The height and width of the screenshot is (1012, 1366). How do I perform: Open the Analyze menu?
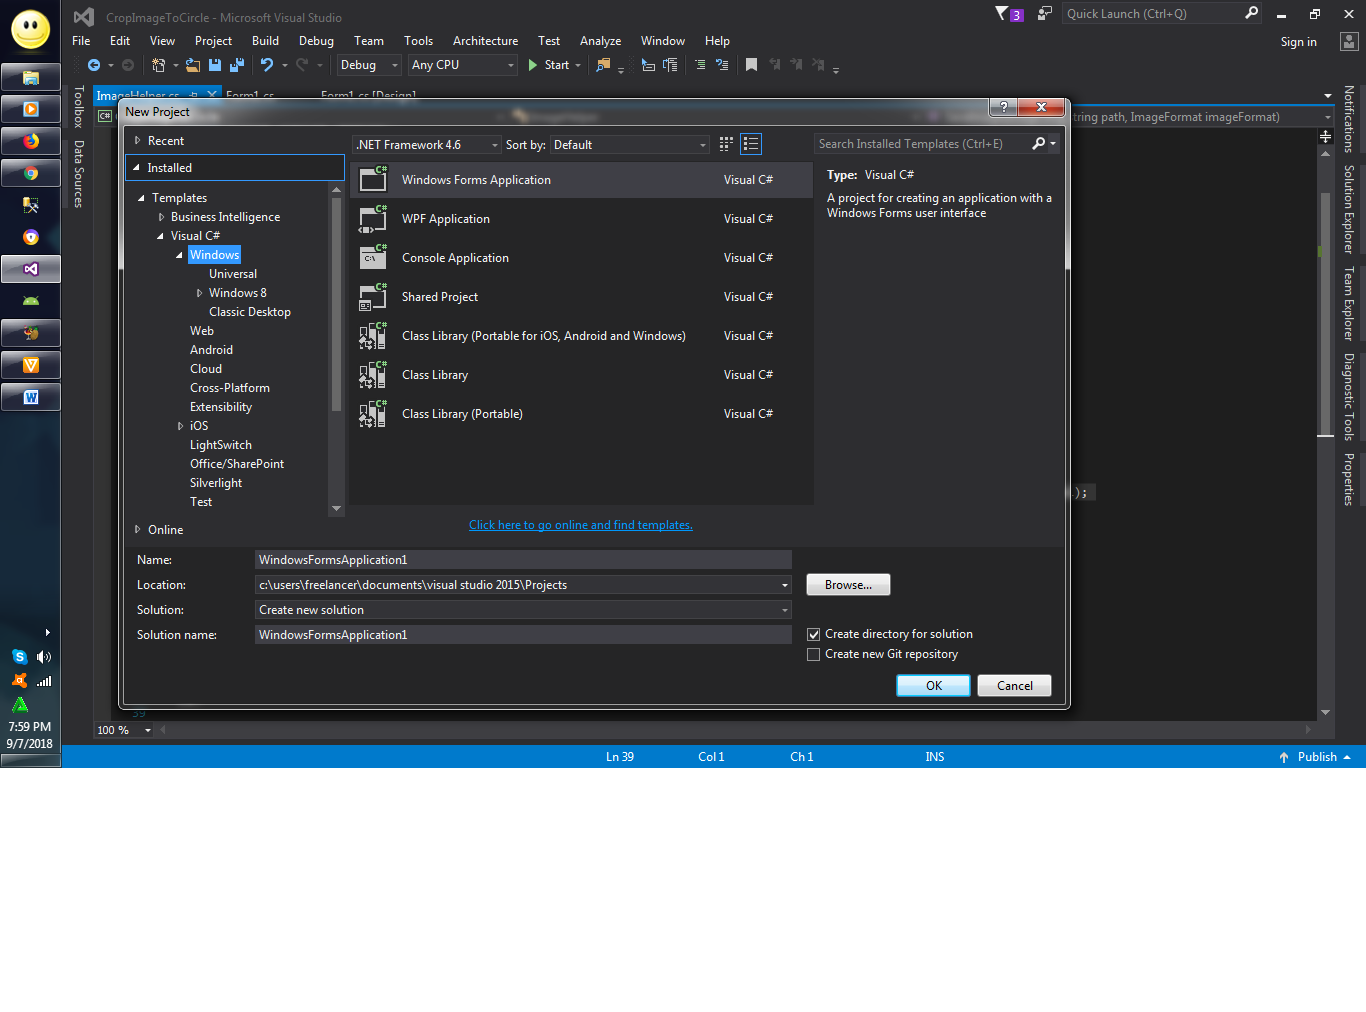pyautogui.click(x=600, y=41)
